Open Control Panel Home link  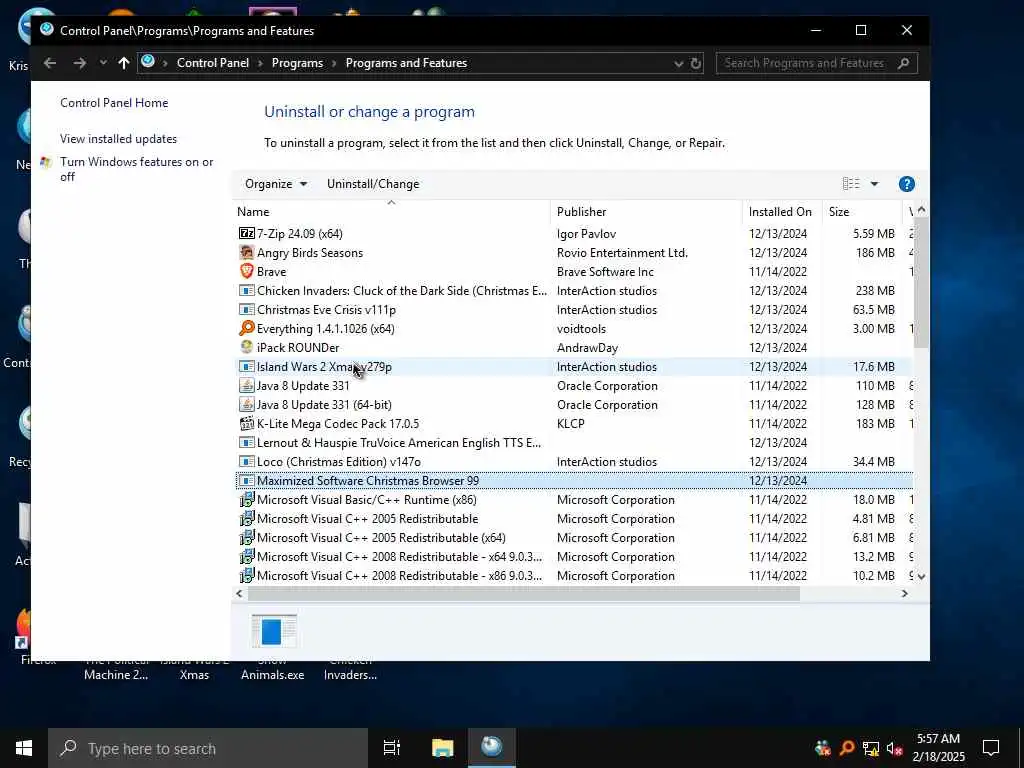[x=114, y=103]
